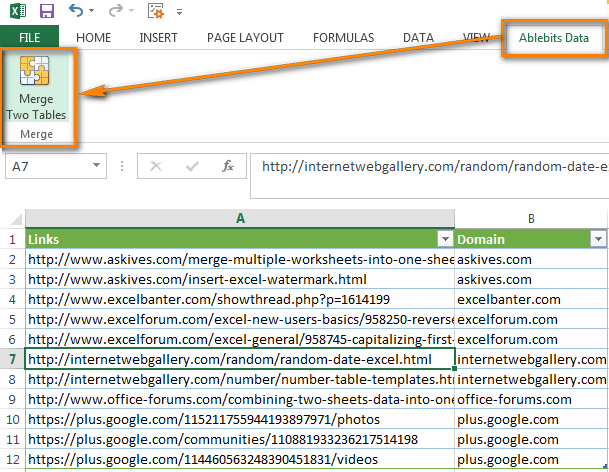Click into the formula bar text
The height and width of the screenshot is (472, 609).
430,176
